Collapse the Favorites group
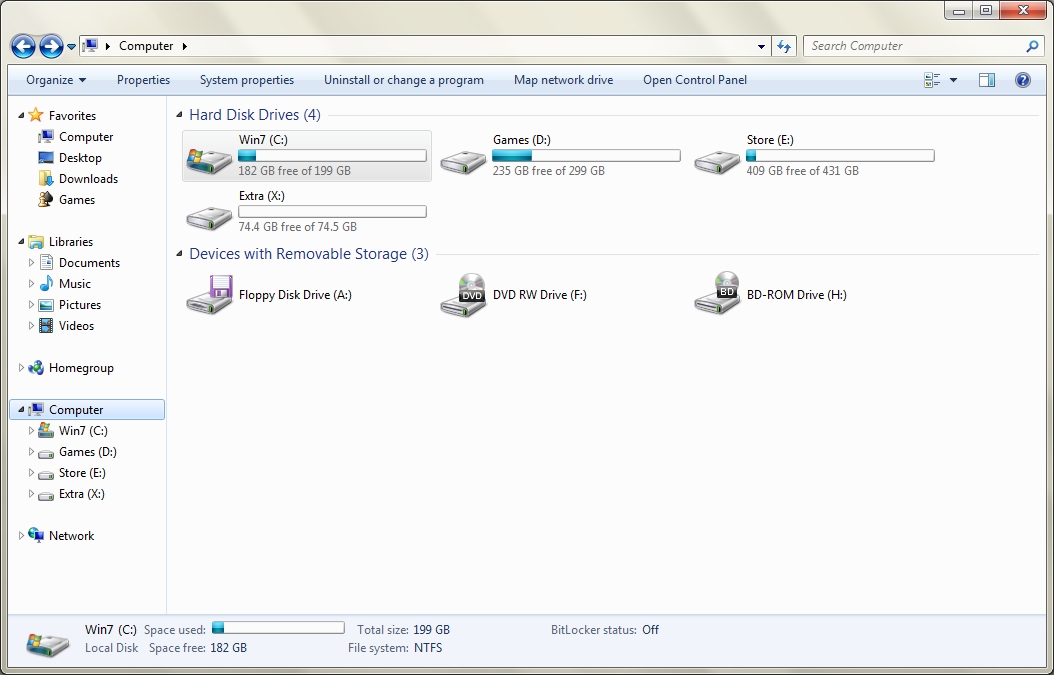1054x675 pixels. pyautogui.click(x=21, y=116)
